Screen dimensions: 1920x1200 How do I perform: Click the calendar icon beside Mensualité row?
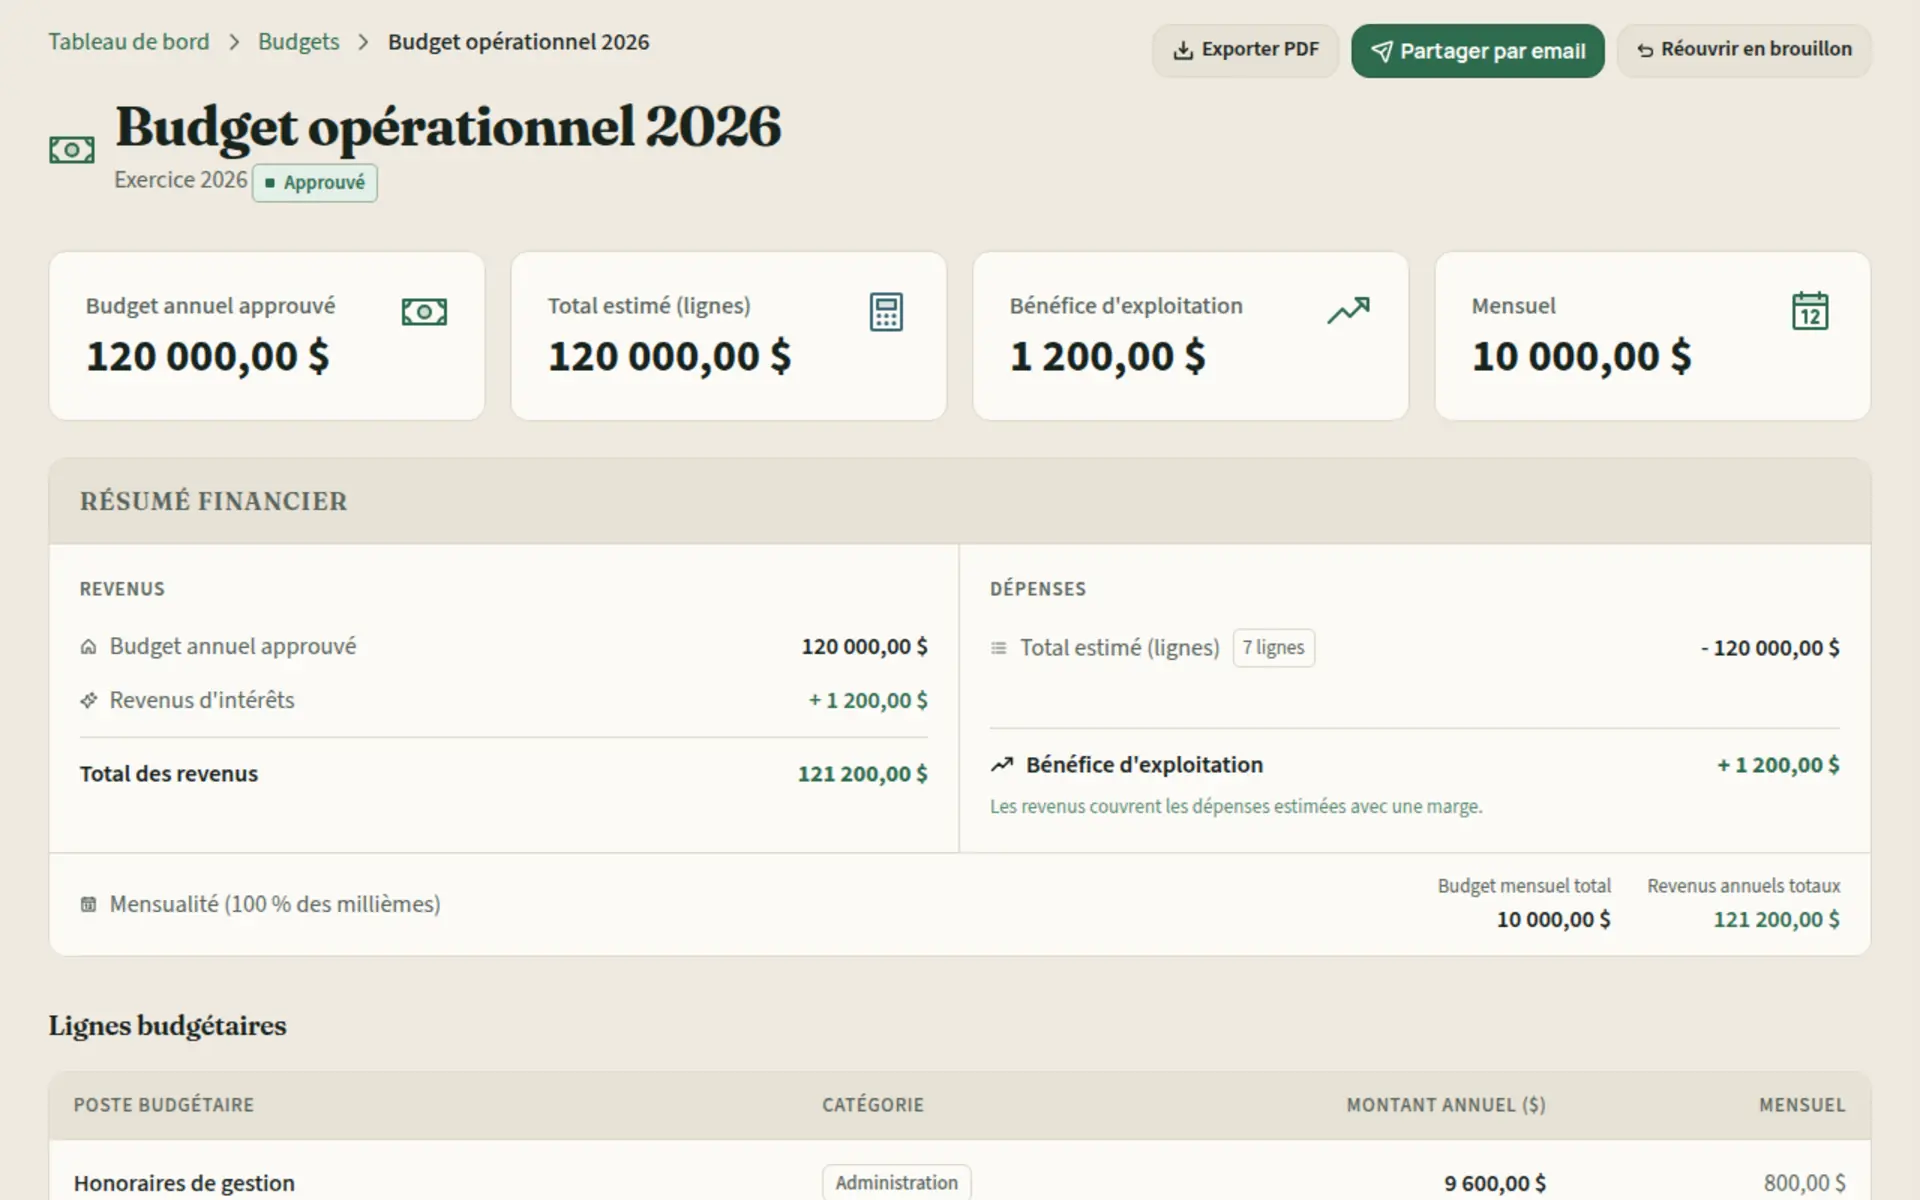pos(88,904)
